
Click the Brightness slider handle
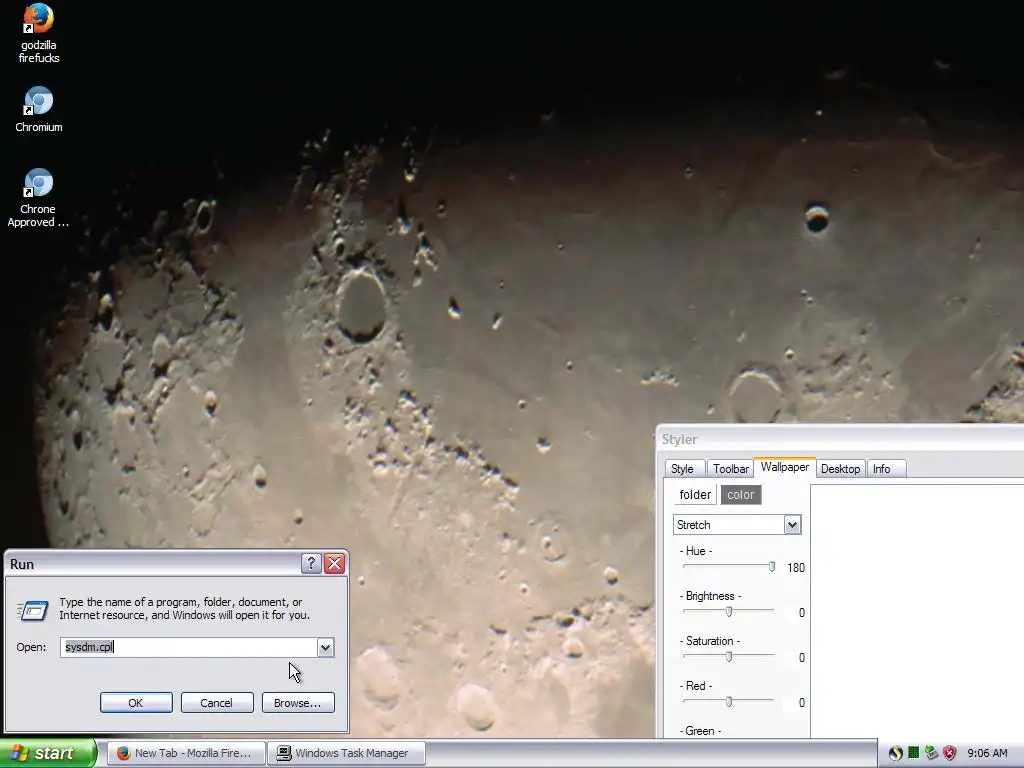[729, 612]
